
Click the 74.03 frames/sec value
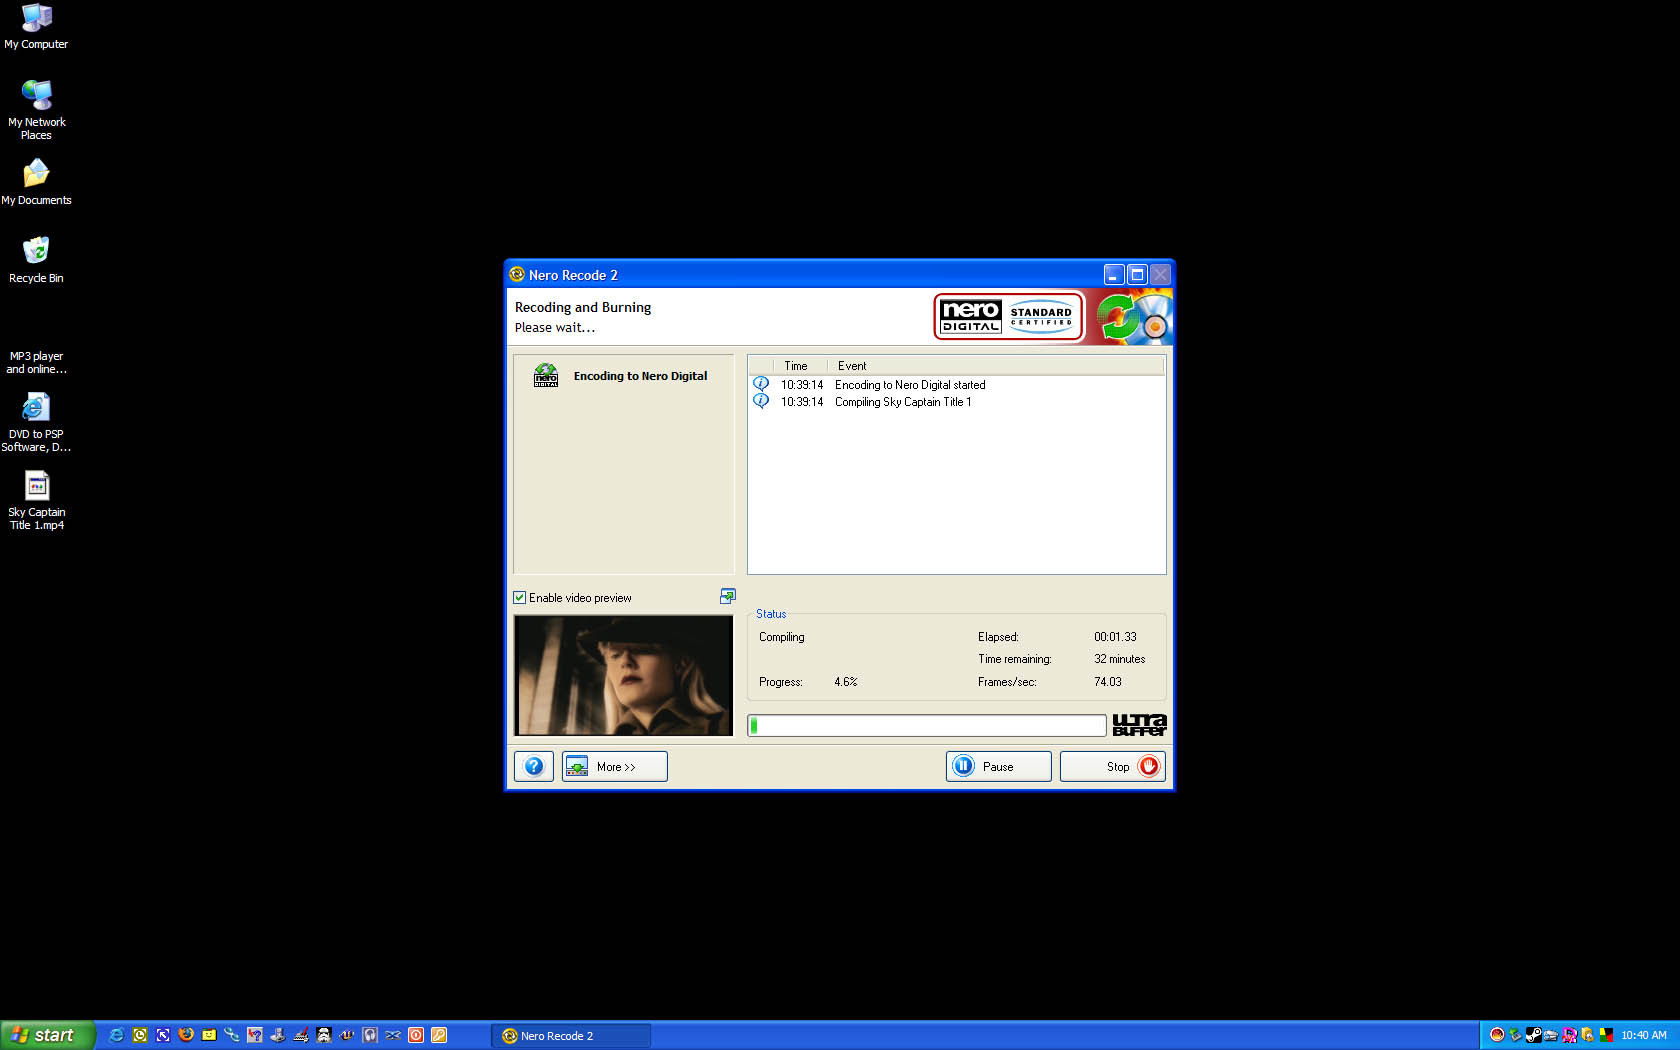pos(1107,682)
